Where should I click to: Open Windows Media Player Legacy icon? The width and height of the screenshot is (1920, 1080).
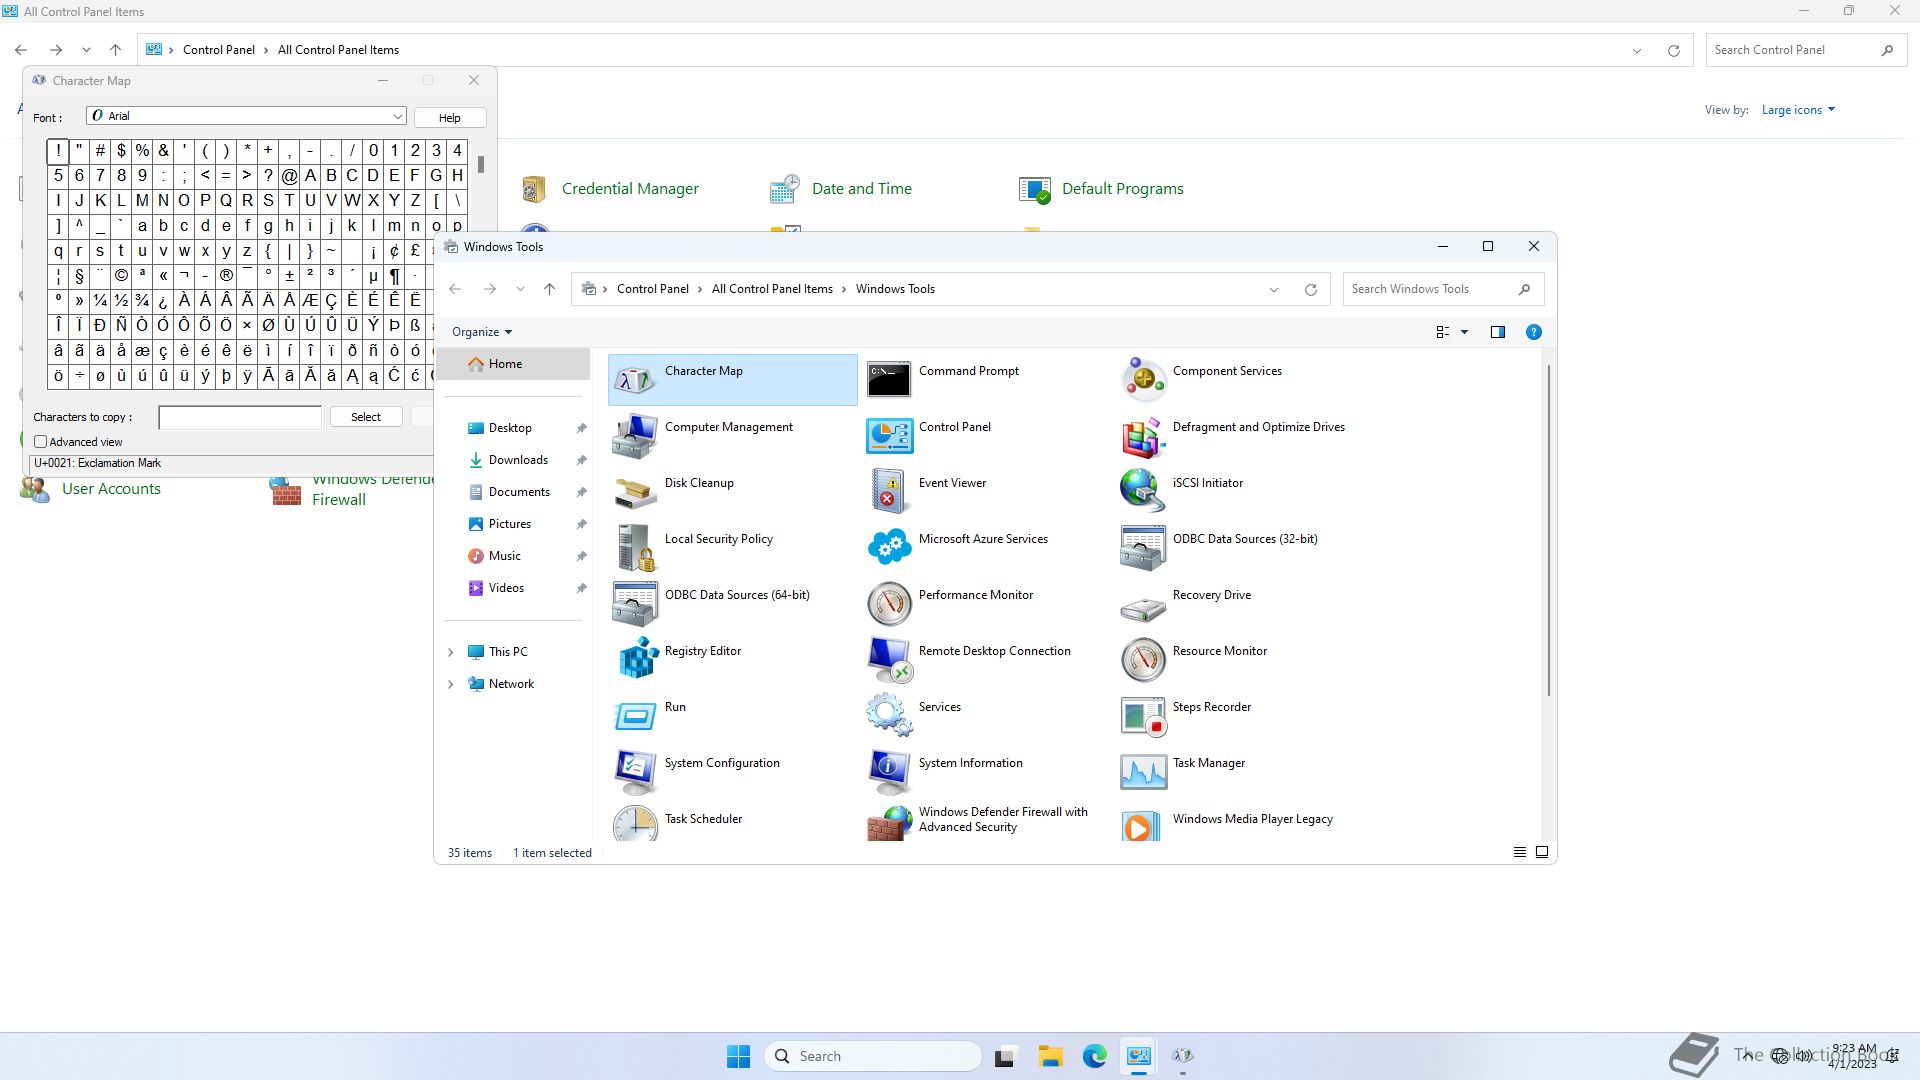1143,824
